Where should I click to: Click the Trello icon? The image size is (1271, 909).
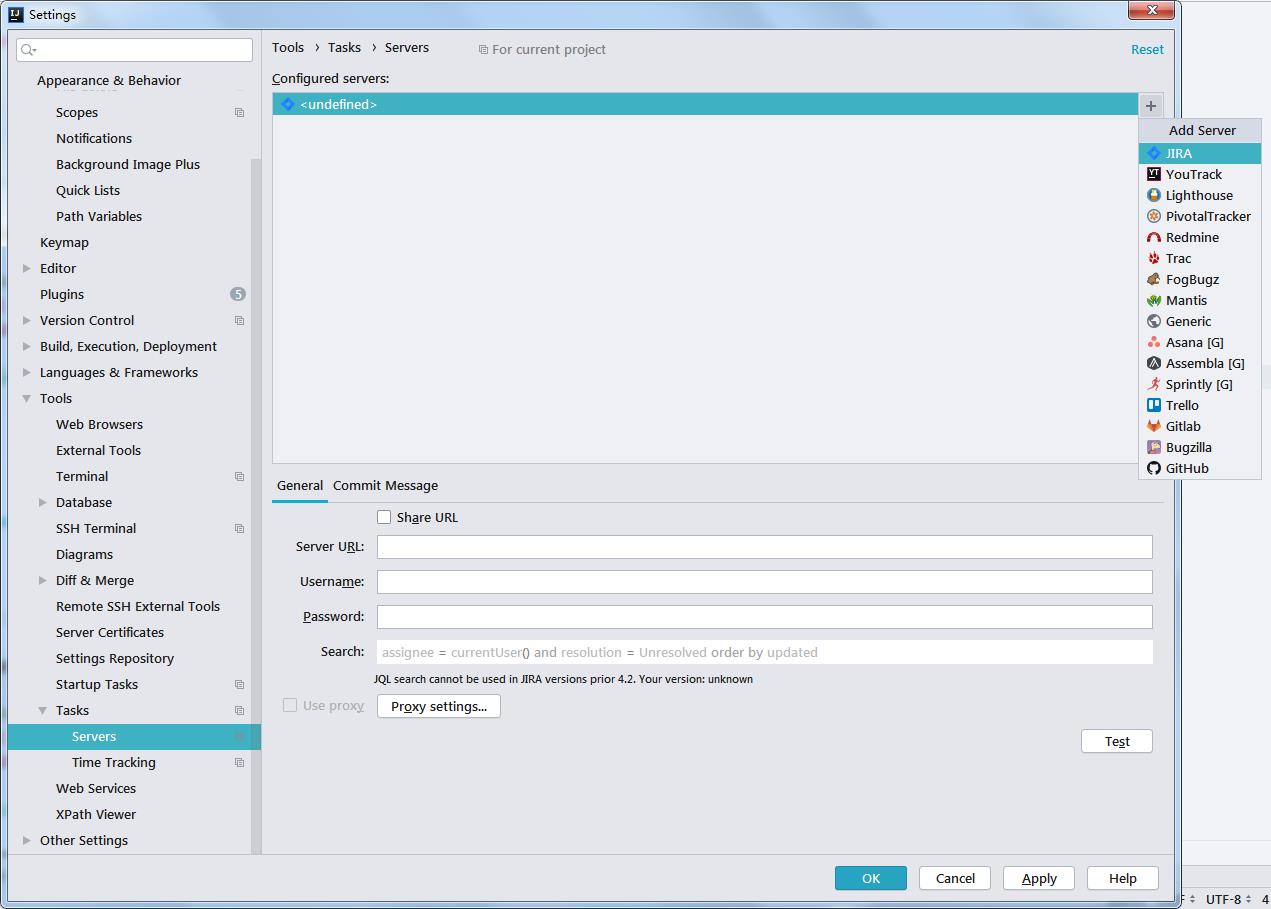click(1154, 405)
